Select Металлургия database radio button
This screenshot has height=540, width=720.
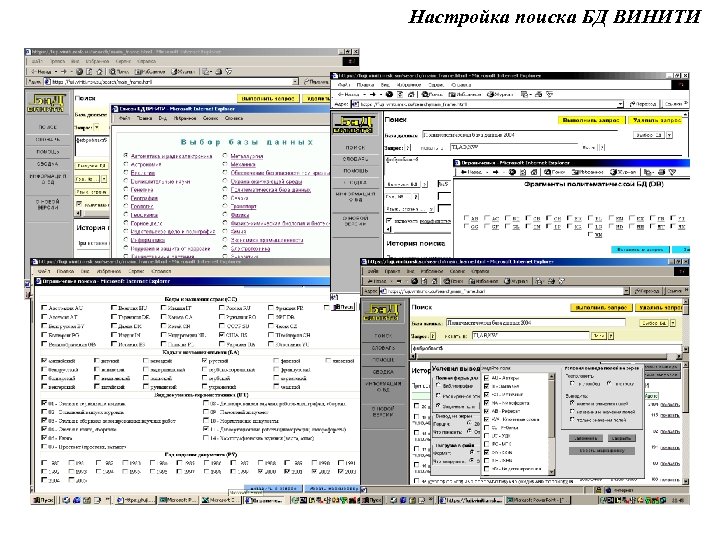[x=225, y=156]
